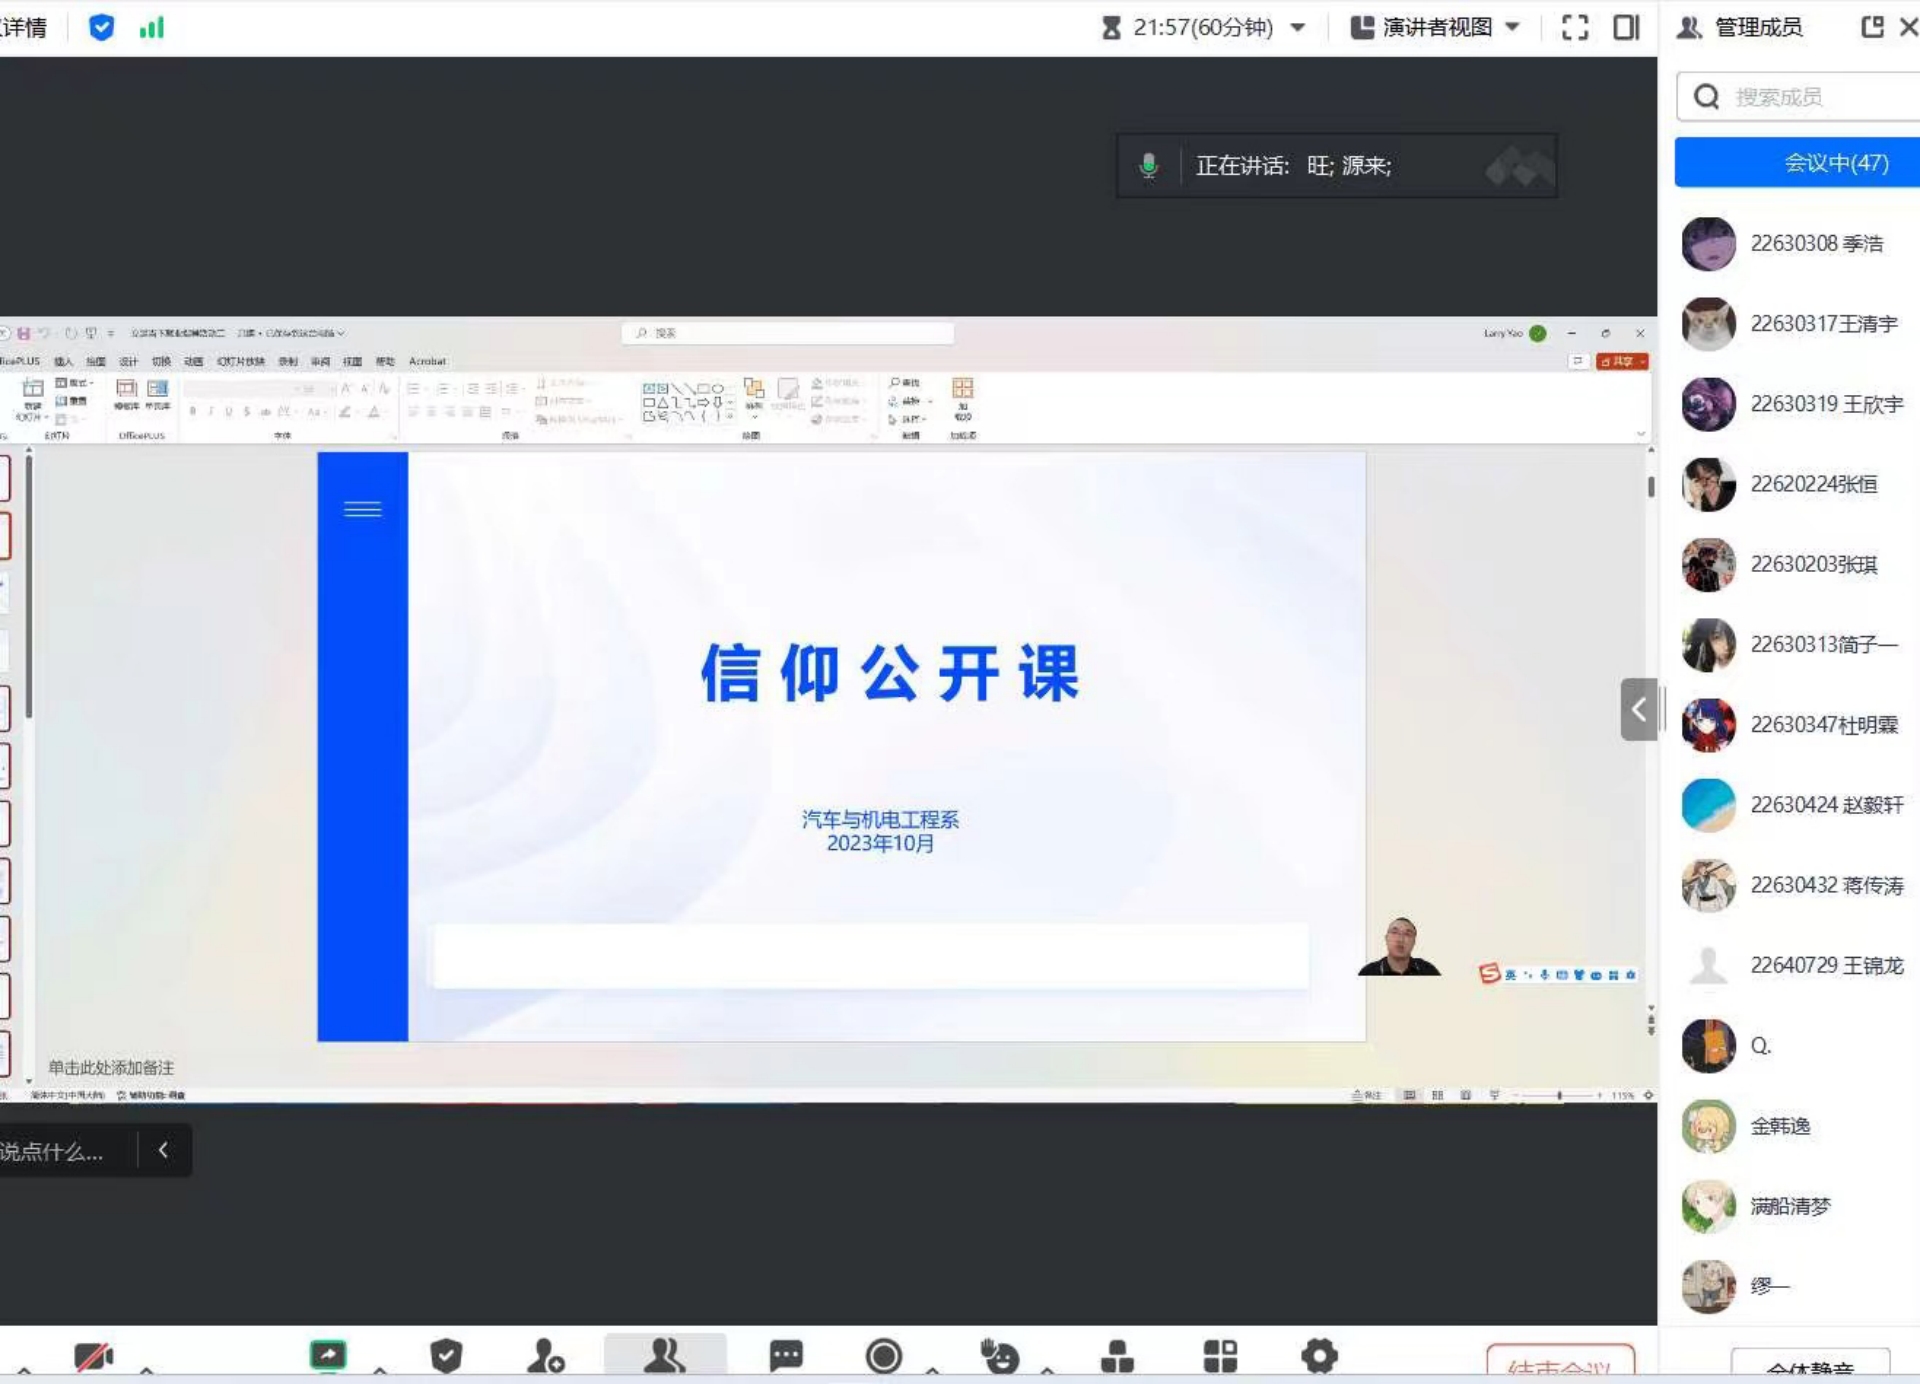This screenshot has height=1384, width=1920.
Task: Open the reactions hand emoji icon
Action: (999, 1356)
